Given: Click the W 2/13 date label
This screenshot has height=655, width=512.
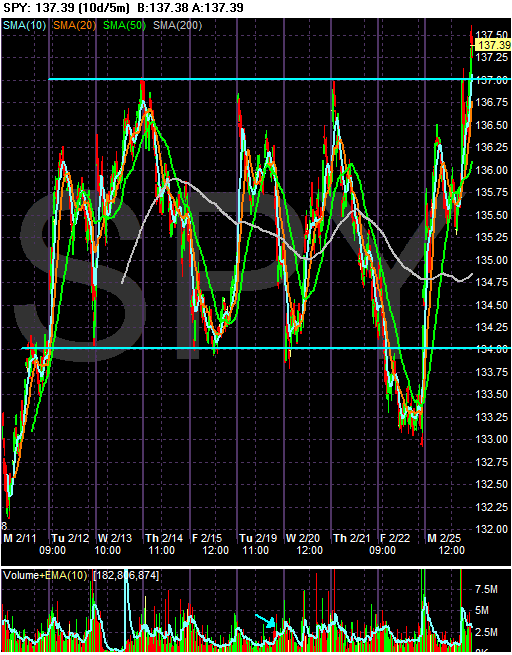Looking at the screenshot, I should [x=117, y=538].
